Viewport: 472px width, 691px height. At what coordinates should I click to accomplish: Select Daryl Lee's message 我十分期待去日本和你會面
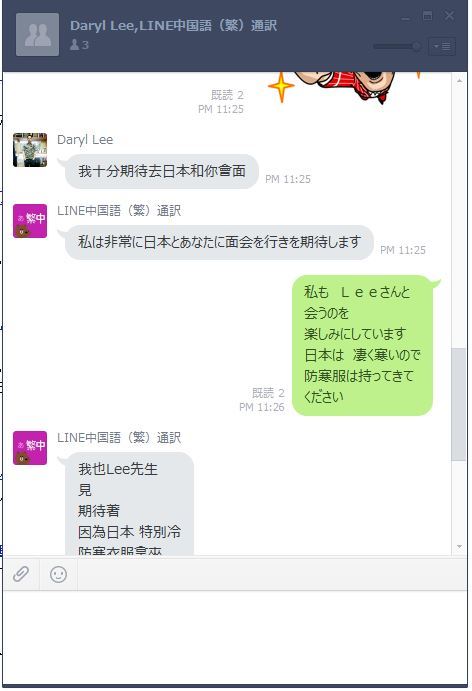pyautogui.click(x=162, y=171)
